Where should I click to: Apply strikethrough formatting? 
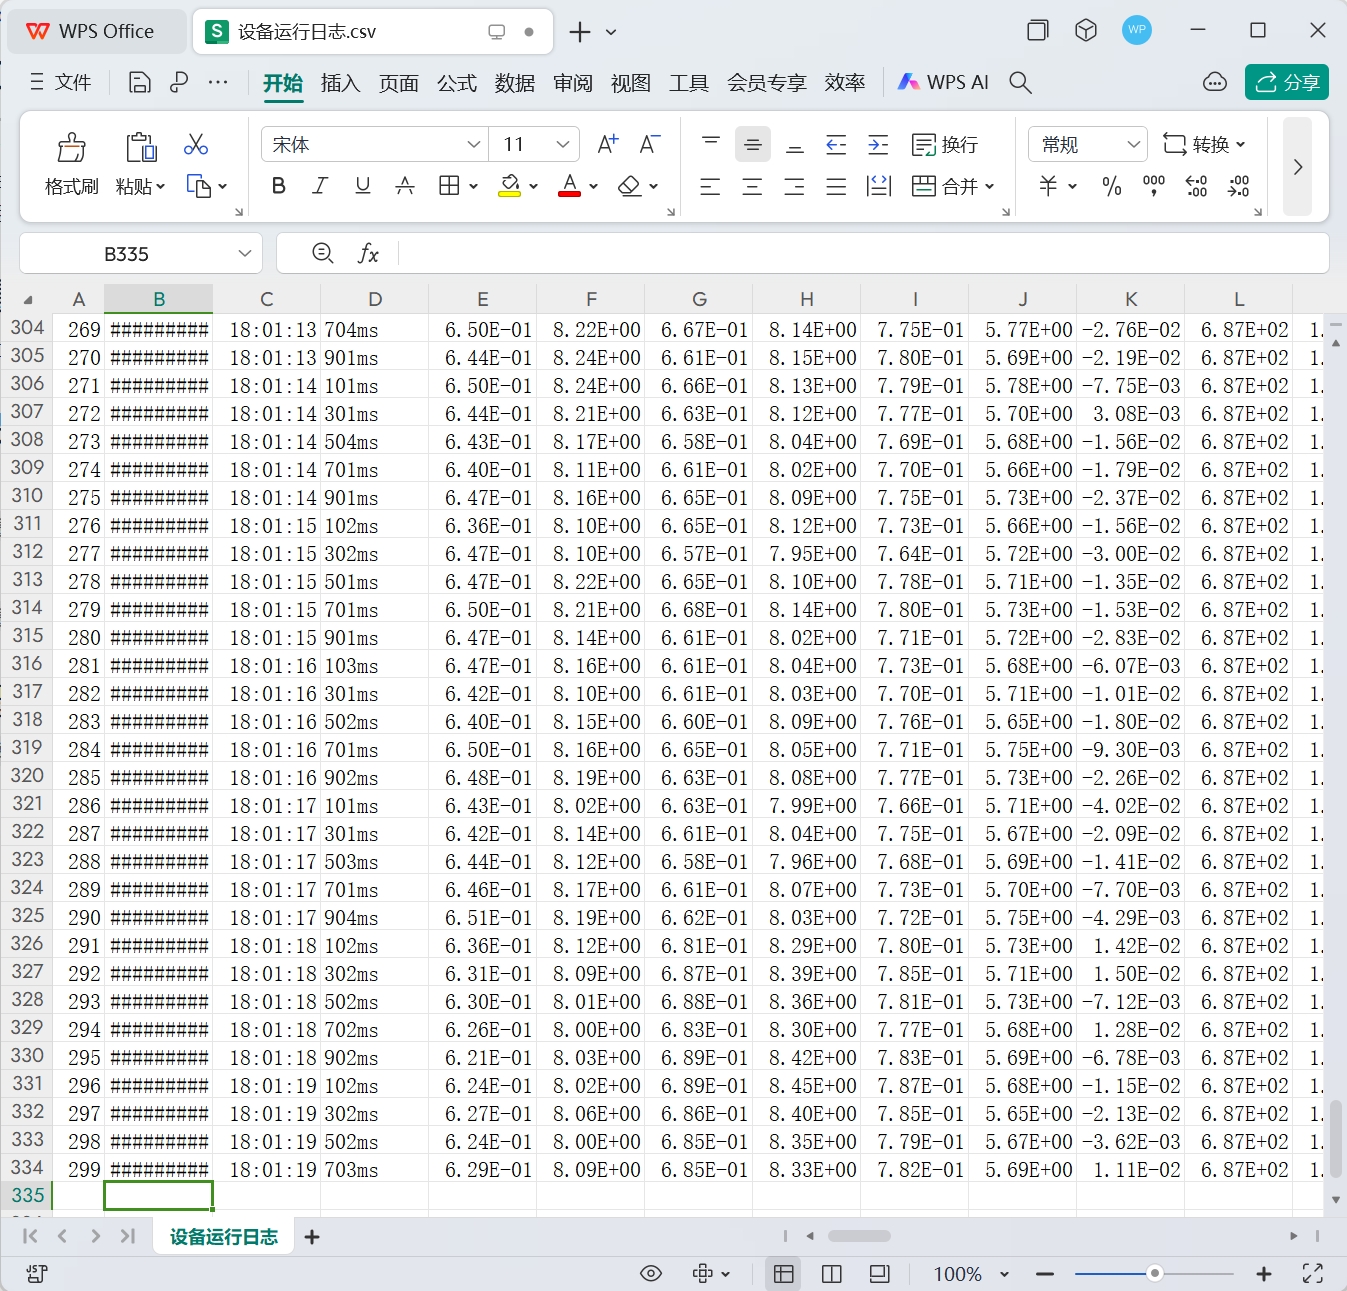pos(404,186)
